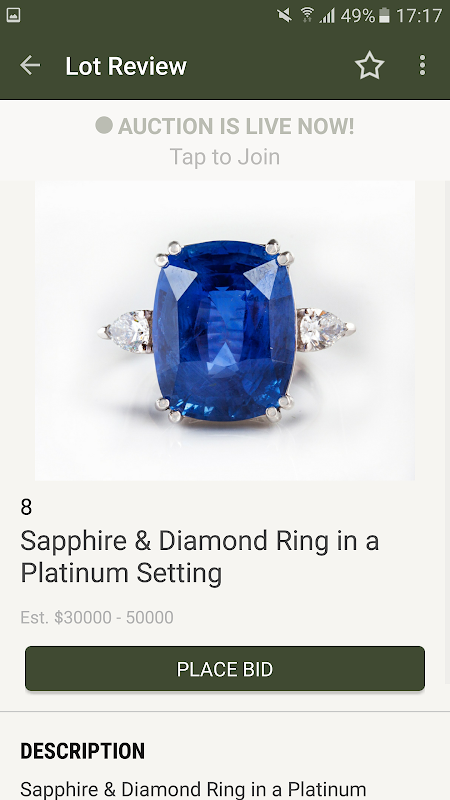This screenshot has height=800, width=450.
Task: Tap the battery icon in status bar
Action: click(x=384, y=15)
